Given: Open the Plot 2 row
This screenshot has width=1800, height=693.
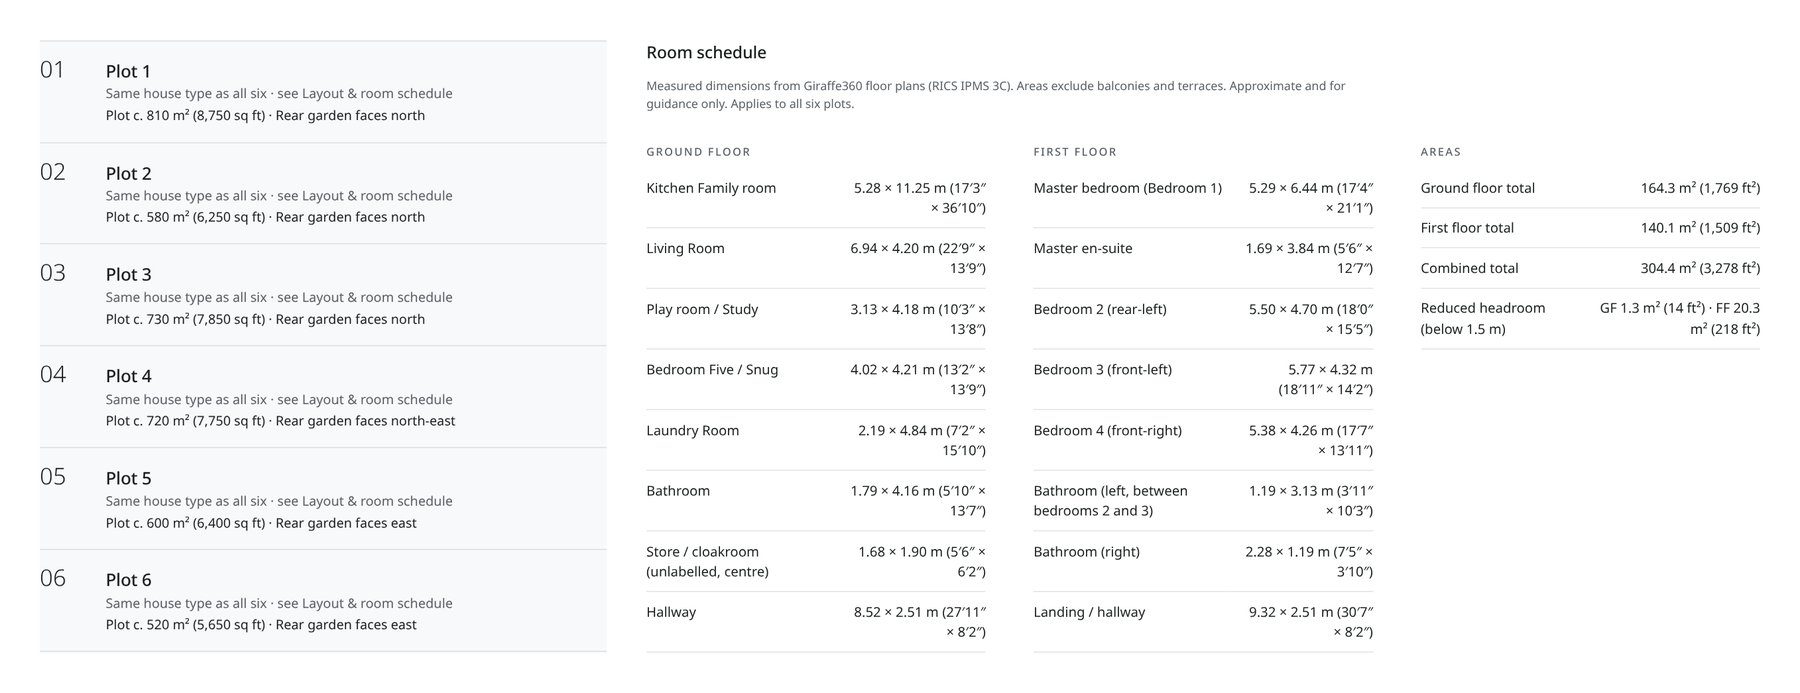Looking at the screenshot, I should (x=323, y=194).
